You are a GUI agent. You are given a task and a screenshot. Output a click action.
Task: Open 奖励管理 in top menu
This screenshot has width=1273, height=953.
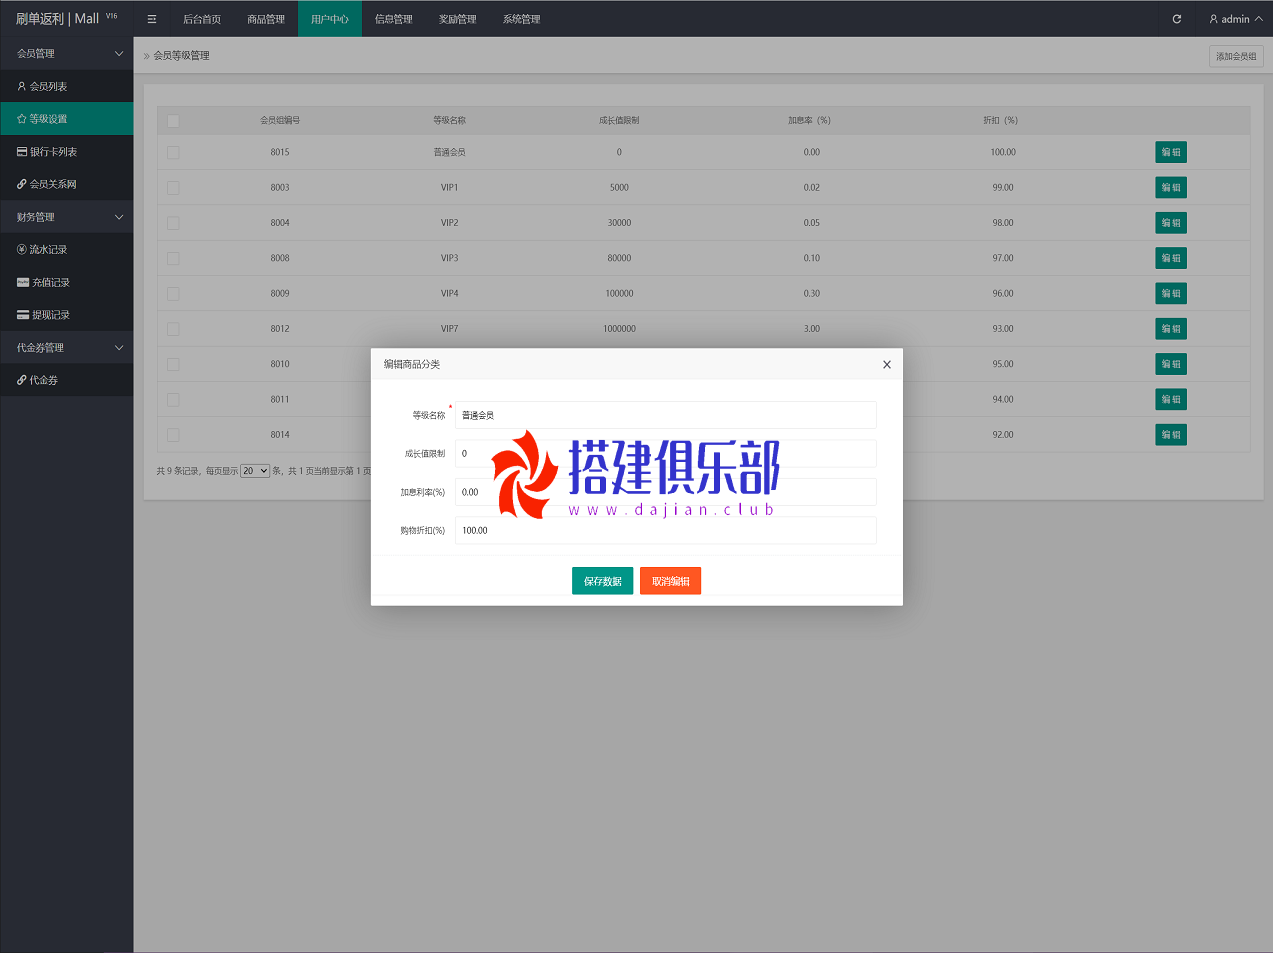[x=458, y=19]
